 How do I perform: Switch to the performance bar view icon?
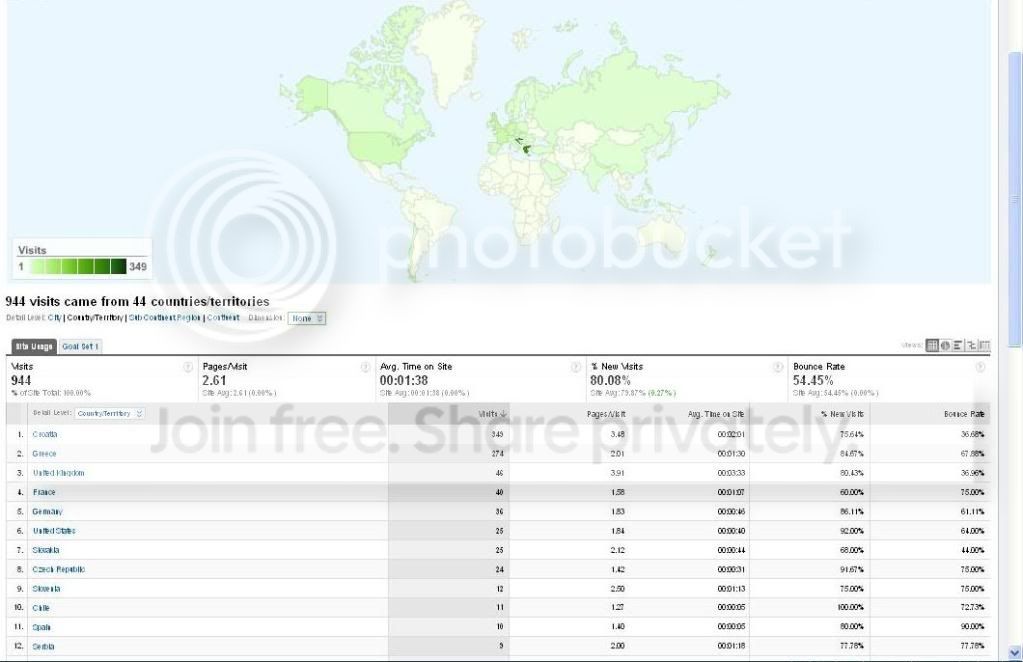point(958,345)
